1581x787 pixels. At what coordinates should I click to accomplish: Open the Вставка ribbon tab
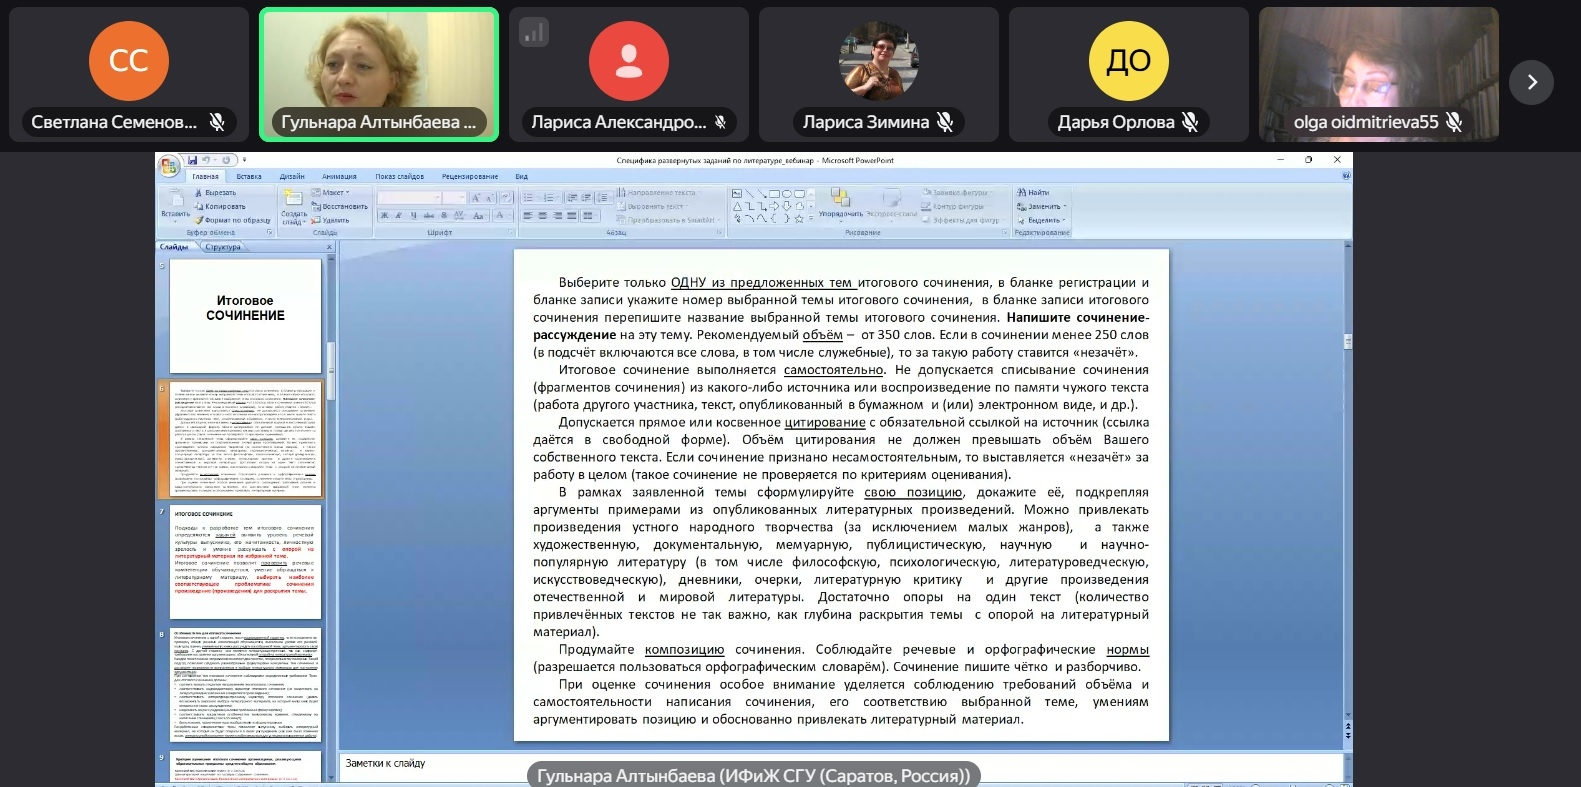[249, 176]
